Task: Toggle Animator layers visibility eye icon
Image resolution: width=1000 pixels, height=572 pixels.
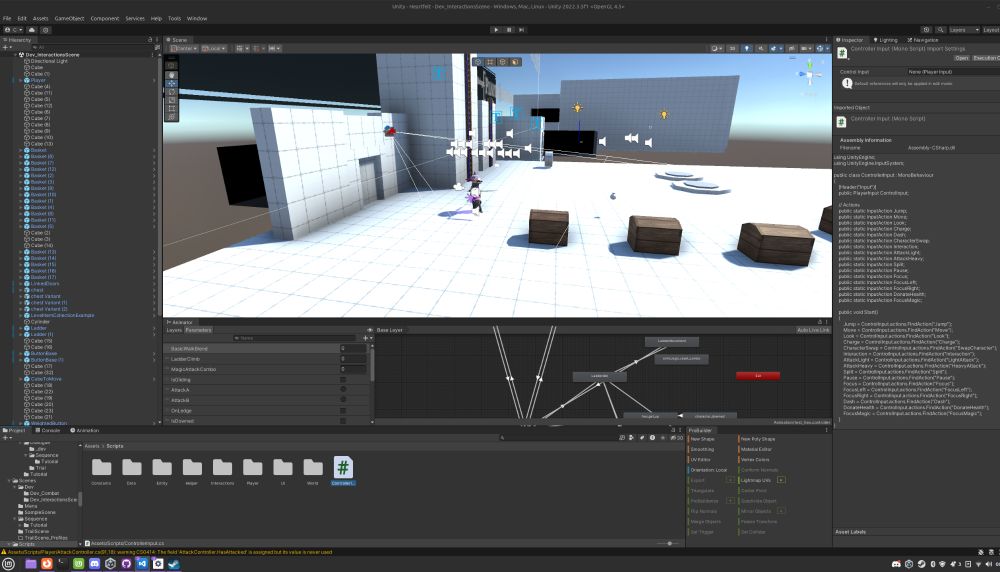Action: click(x=369, y=330)
